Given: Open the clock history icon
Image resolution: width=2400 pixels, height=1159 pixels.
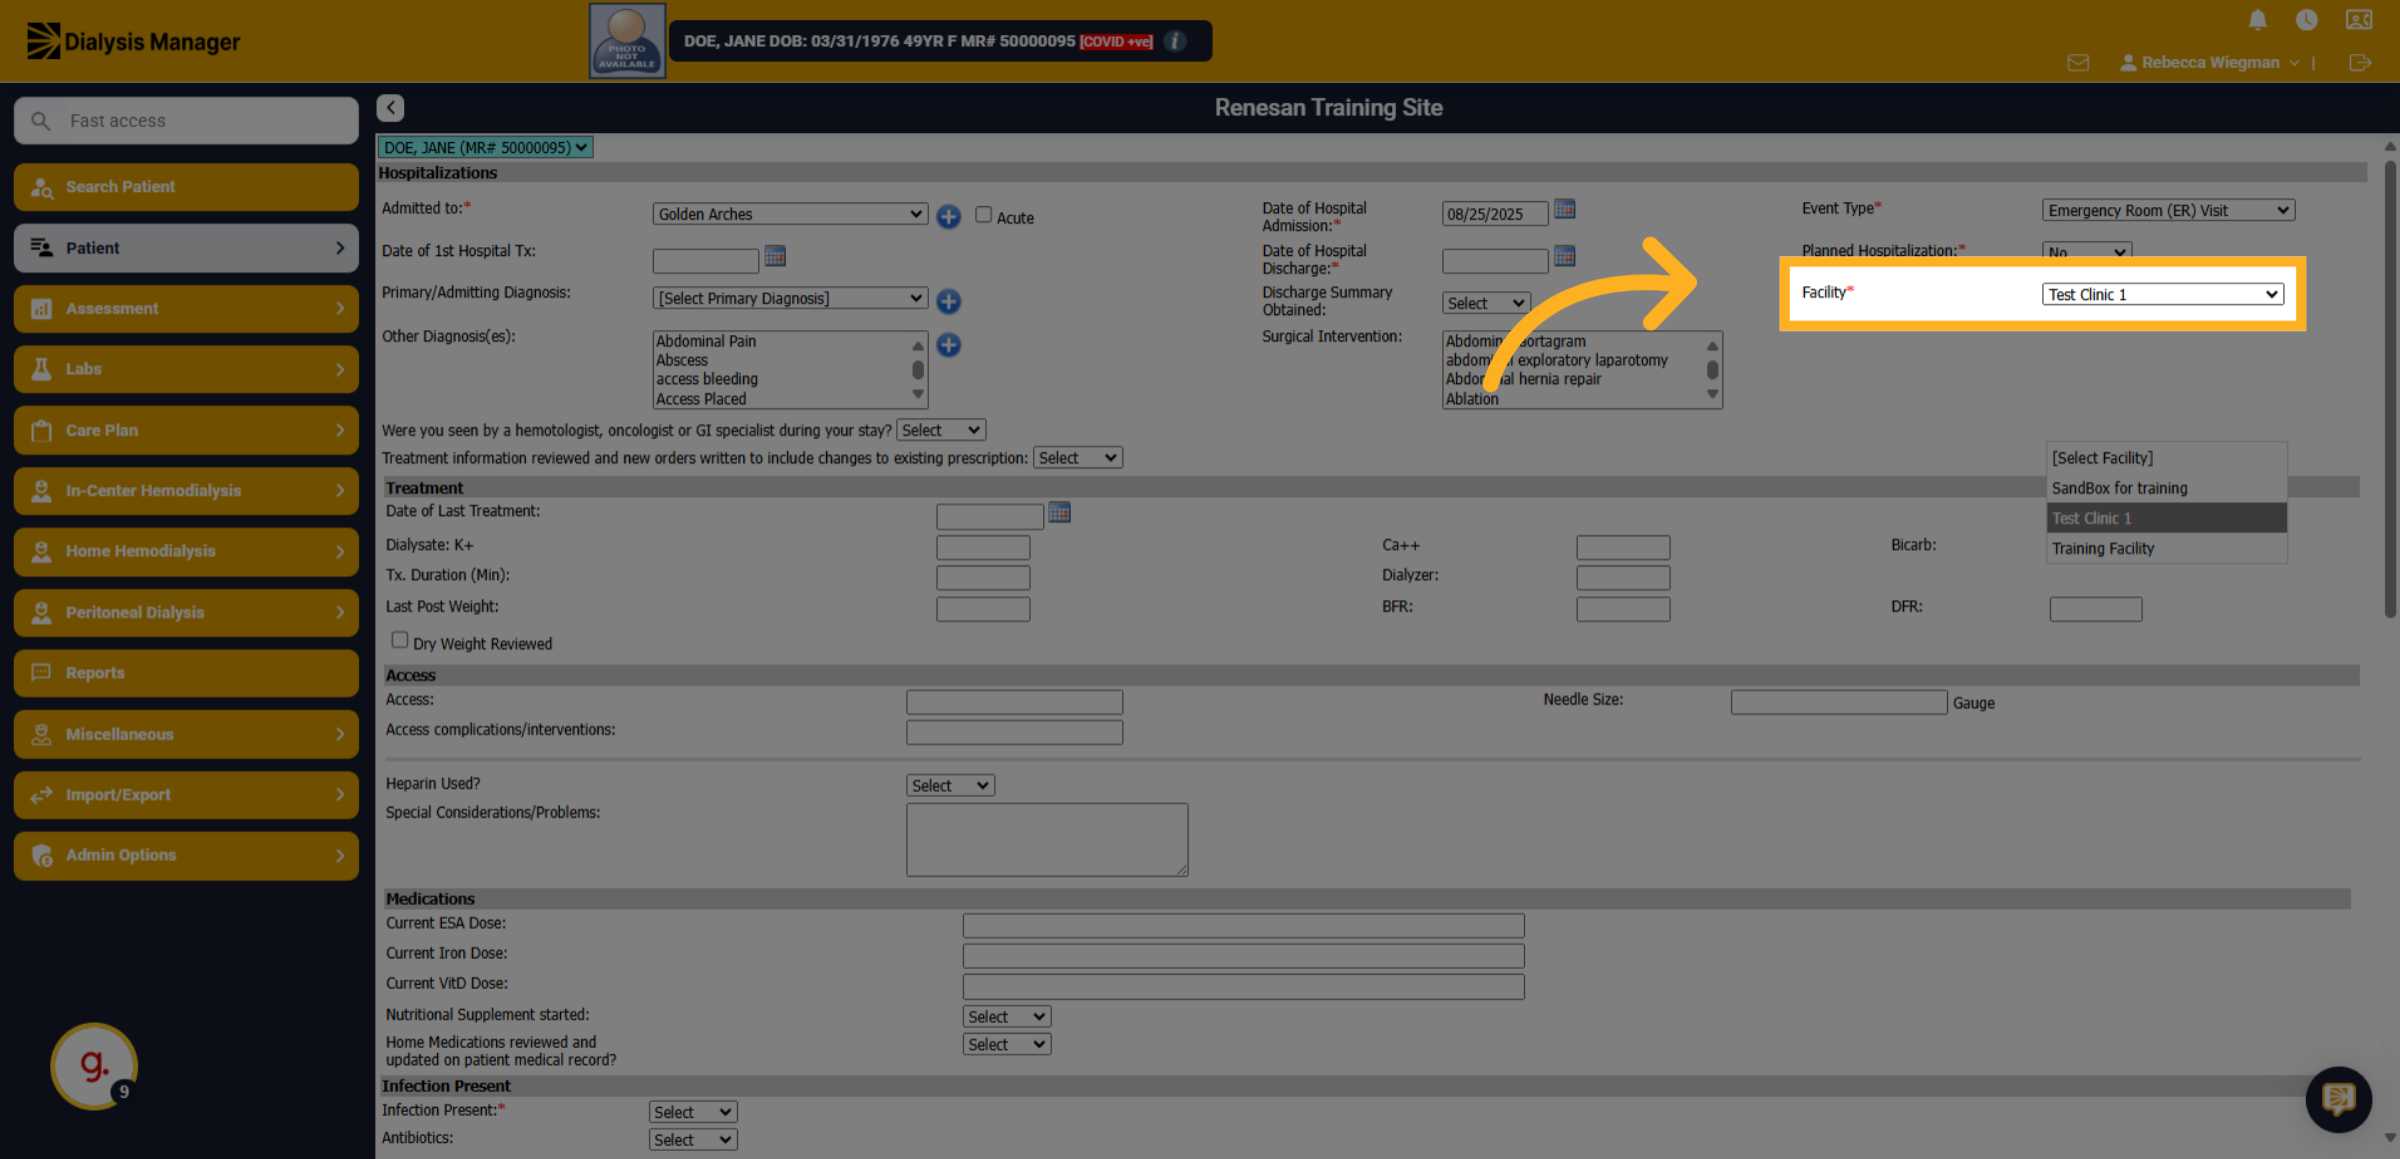Looking at the screenshot, I should pyautogui.click(x=2307, y=20).
